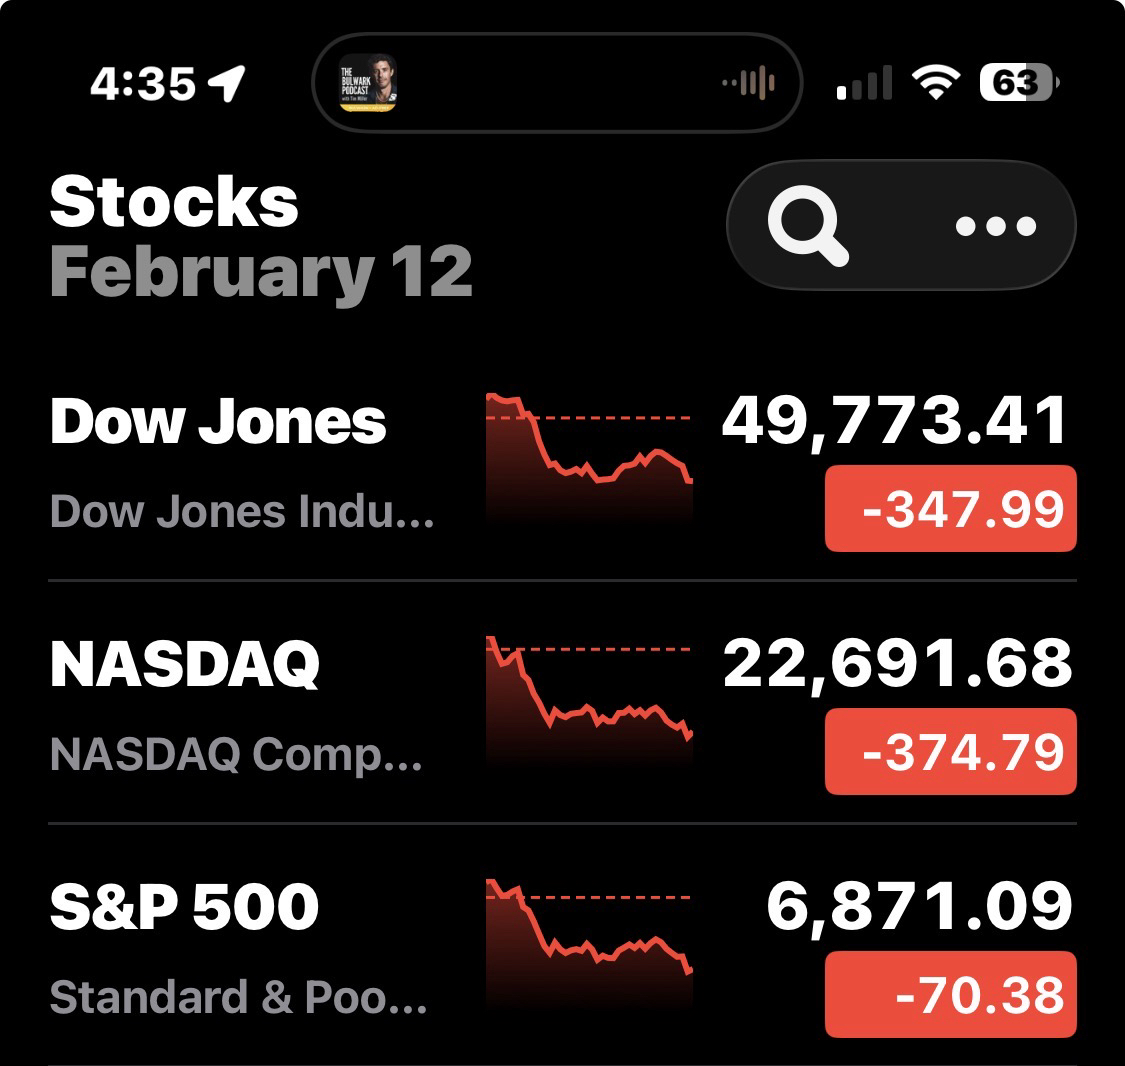Viewport: 1125px width, 1066px height.
Task: Tap the Wi-Fi status icon
Action: [x=936, y=83]
